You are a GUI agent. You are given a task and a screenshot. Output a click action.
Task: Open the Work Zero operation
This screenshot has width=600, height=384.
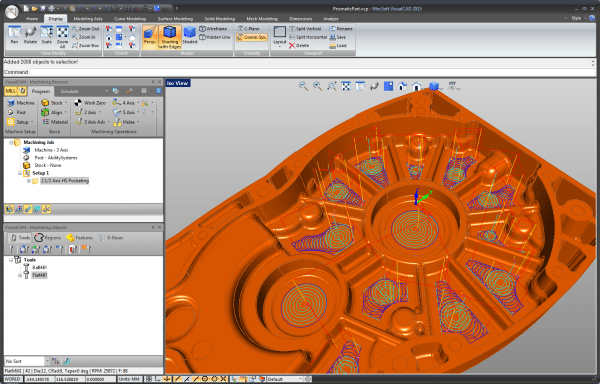(90, 103)
